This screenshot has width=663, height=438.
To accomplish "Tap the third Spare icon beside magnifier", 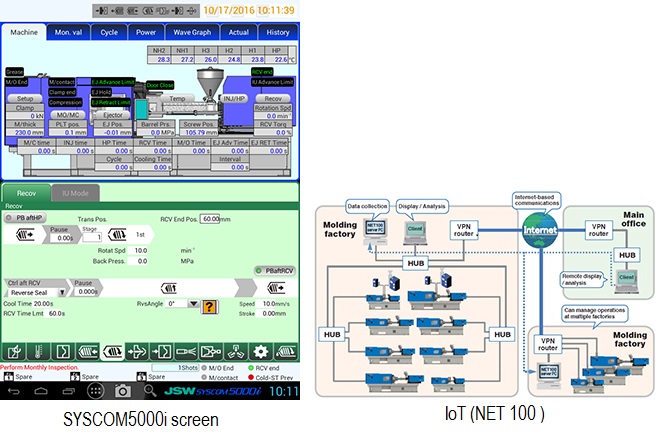I will [x=142, y=377].
